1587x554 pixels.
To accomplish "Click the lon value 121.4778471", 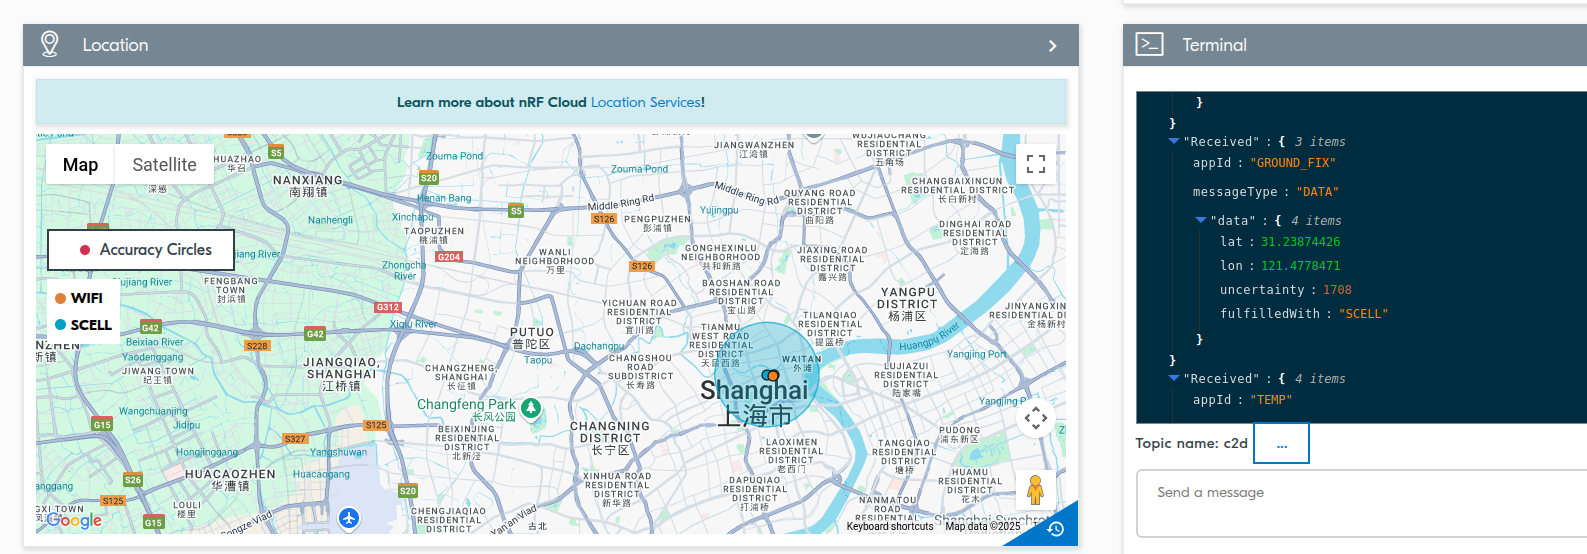I will (1300, 266).
